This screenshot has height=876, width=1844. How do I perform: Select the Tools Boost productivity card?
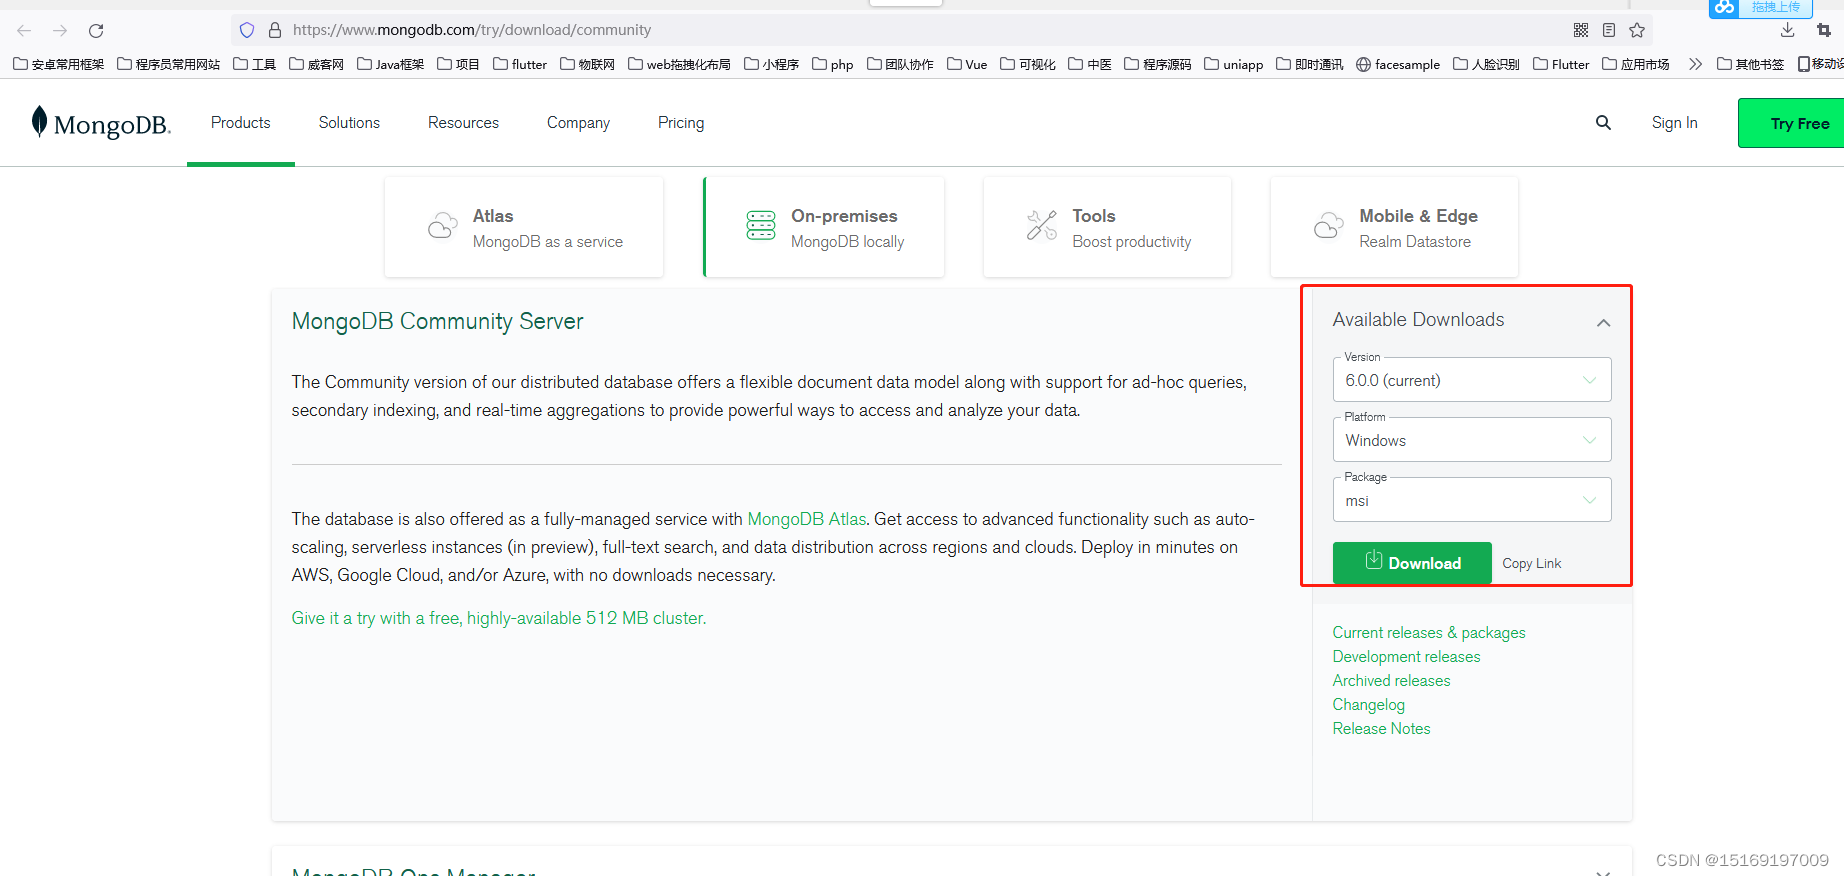point(1107,227)
